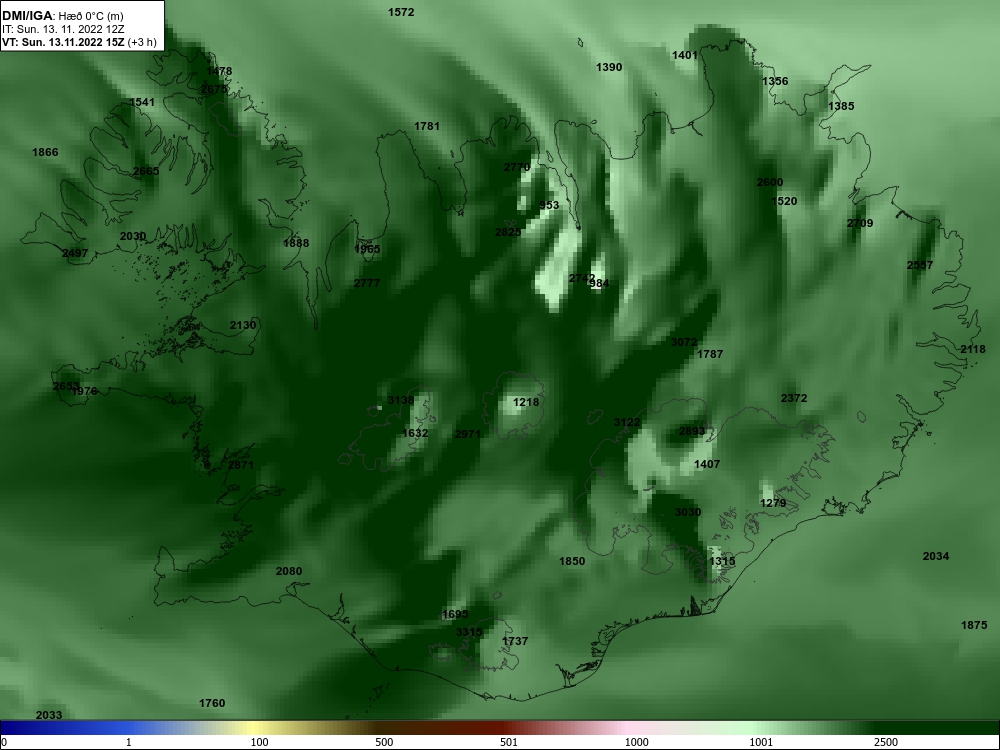Click the 2034 value on the map
Viewport: 1000px width, 750px height.
click(936, 556)
